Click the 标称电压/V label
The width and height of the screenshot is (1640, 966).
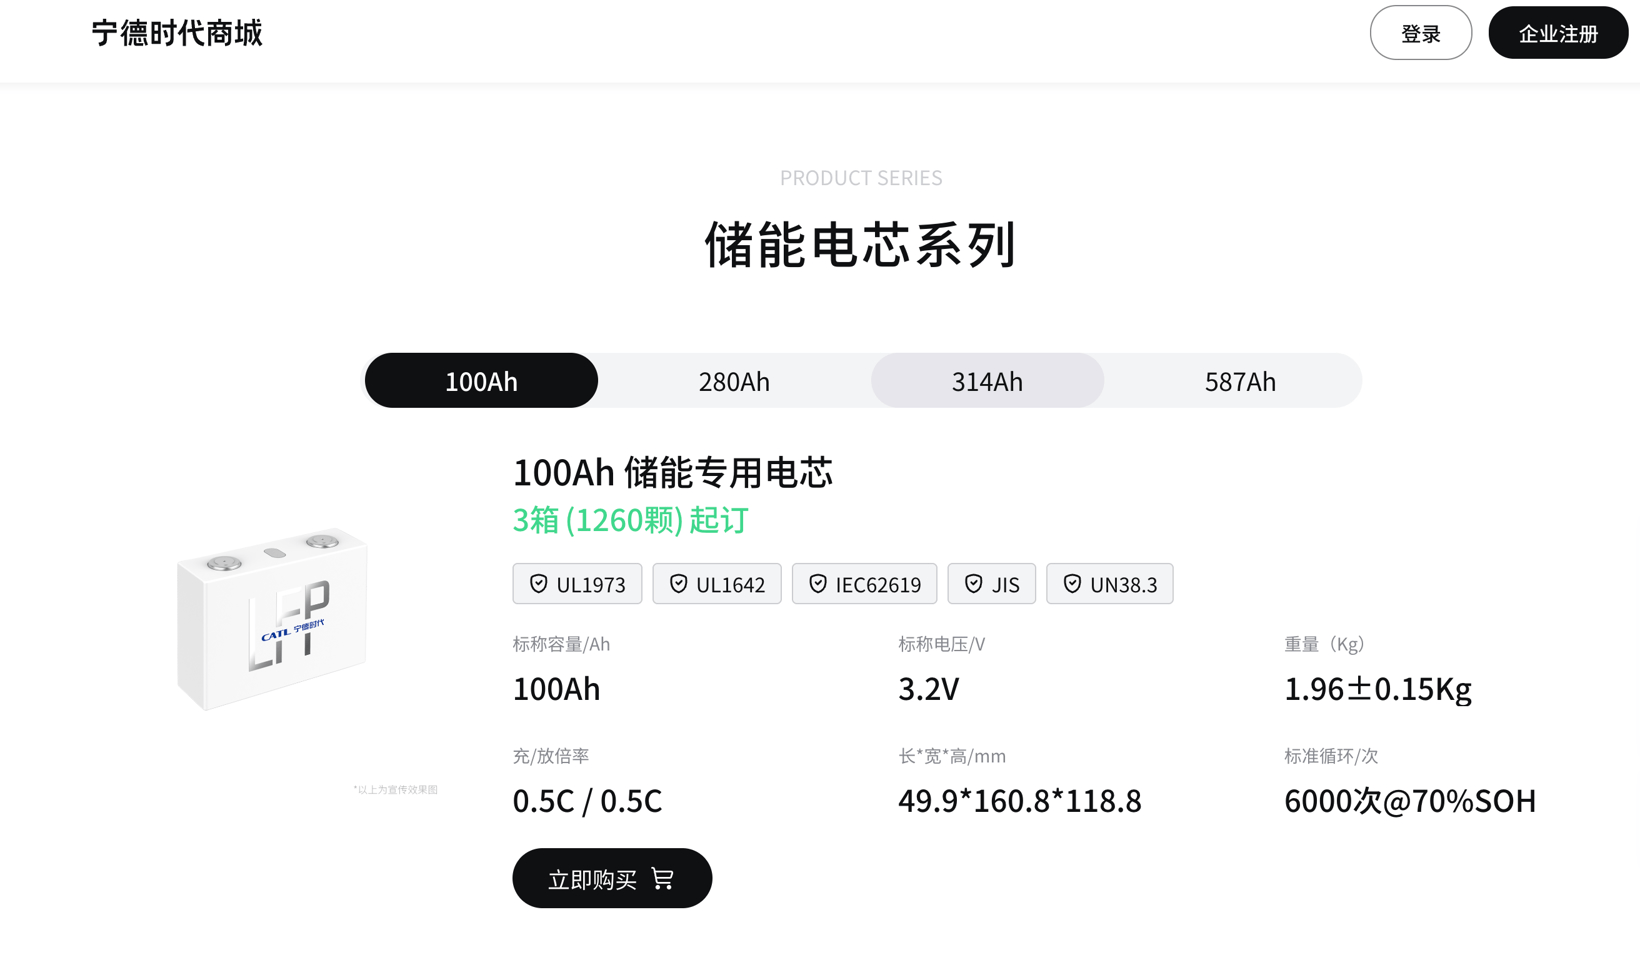coord(941,644)
